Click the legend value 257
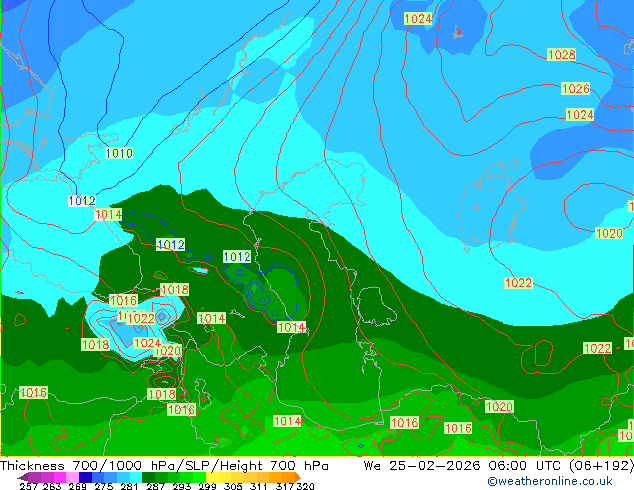Image resolution: width=634 pixels, height=490 pixels. (29, 486)
